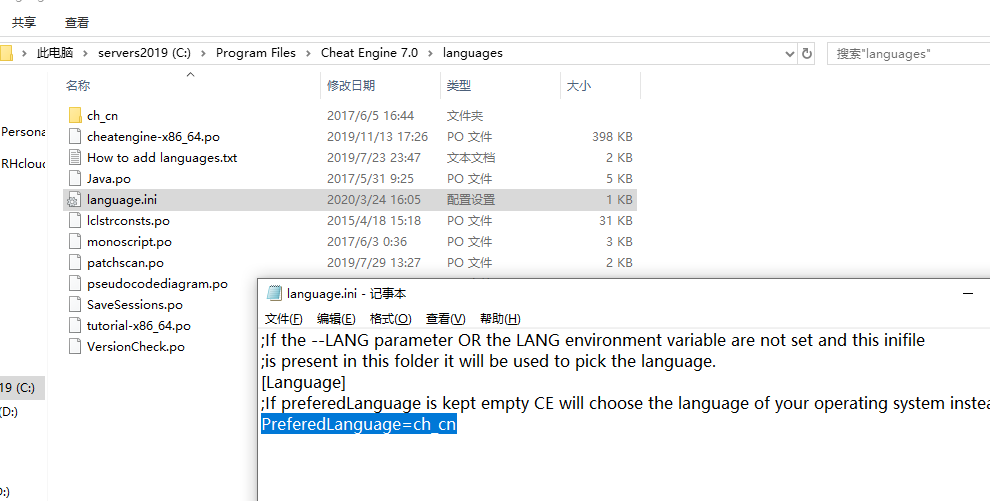Select cheatengine-x86_64.po file name
990x501 pixels.
153,136
